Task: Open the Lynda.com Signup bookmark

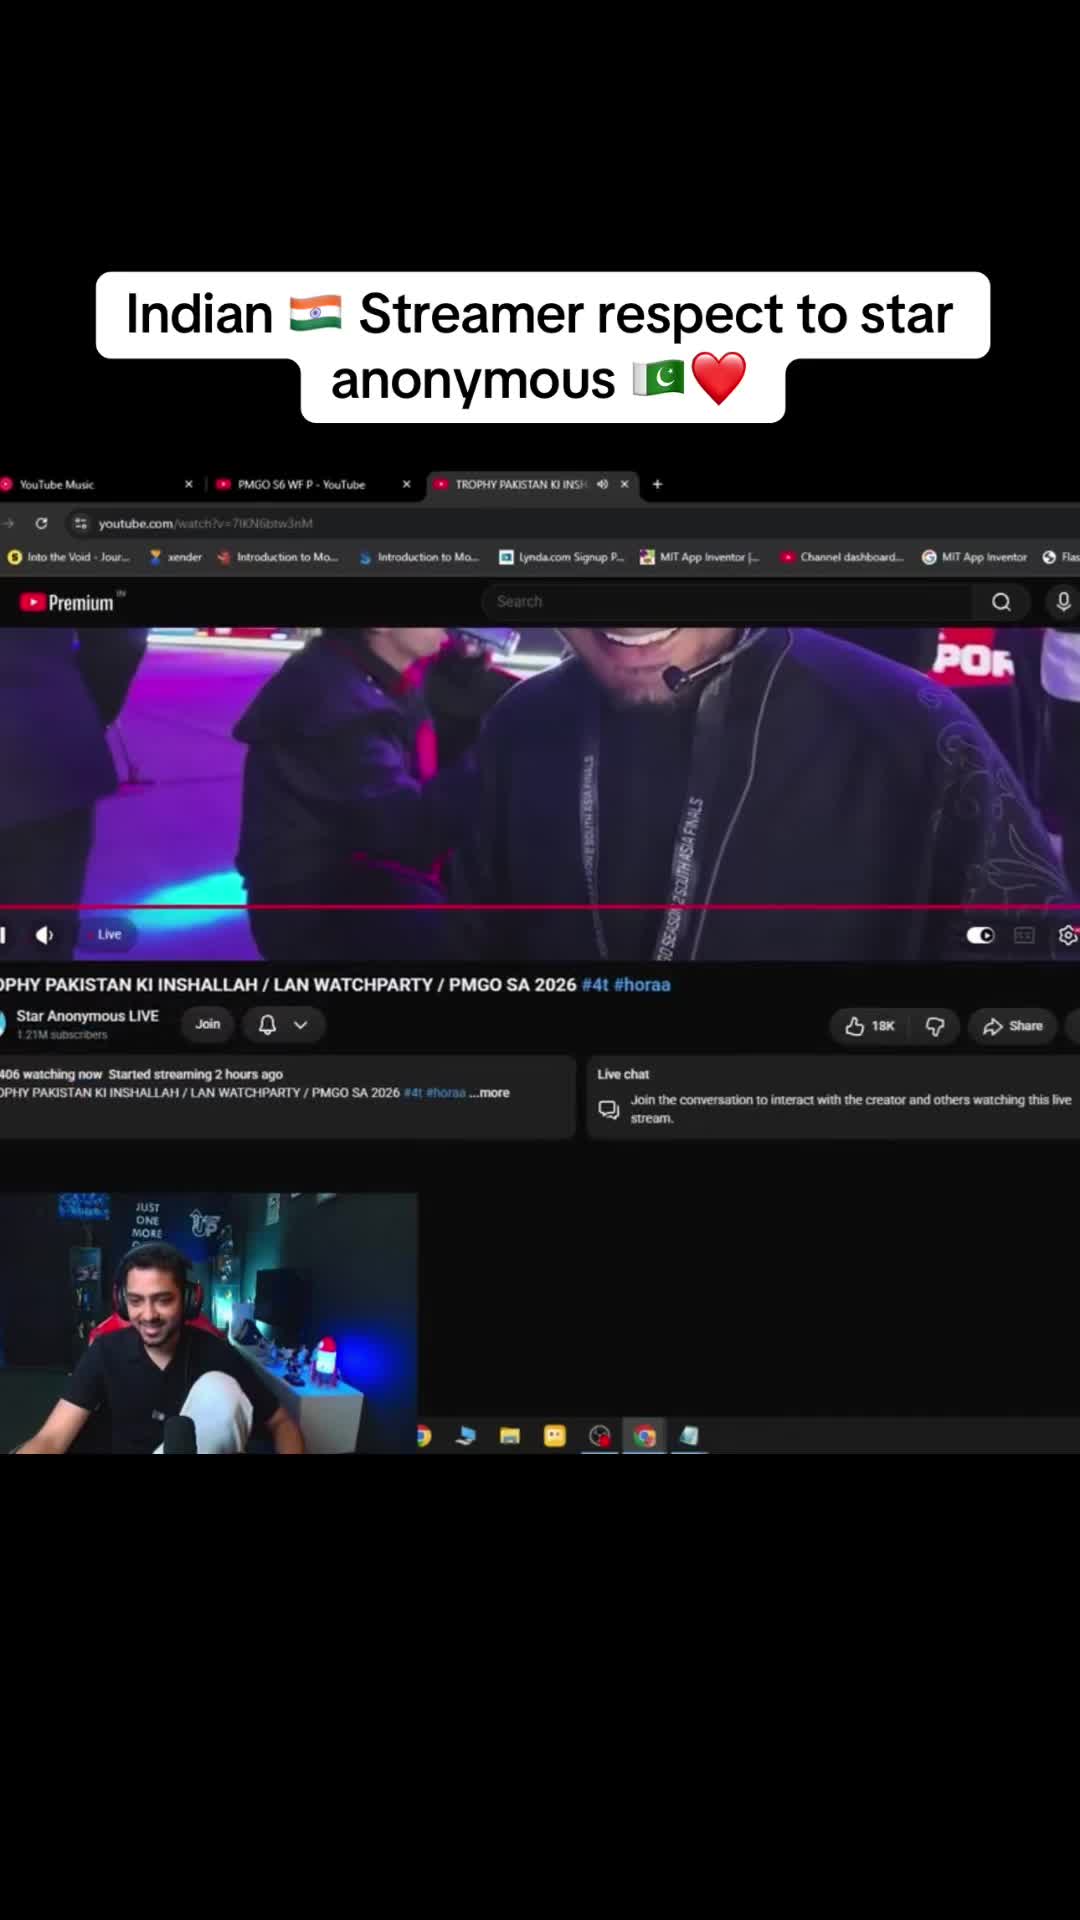Action: point(562,557)
